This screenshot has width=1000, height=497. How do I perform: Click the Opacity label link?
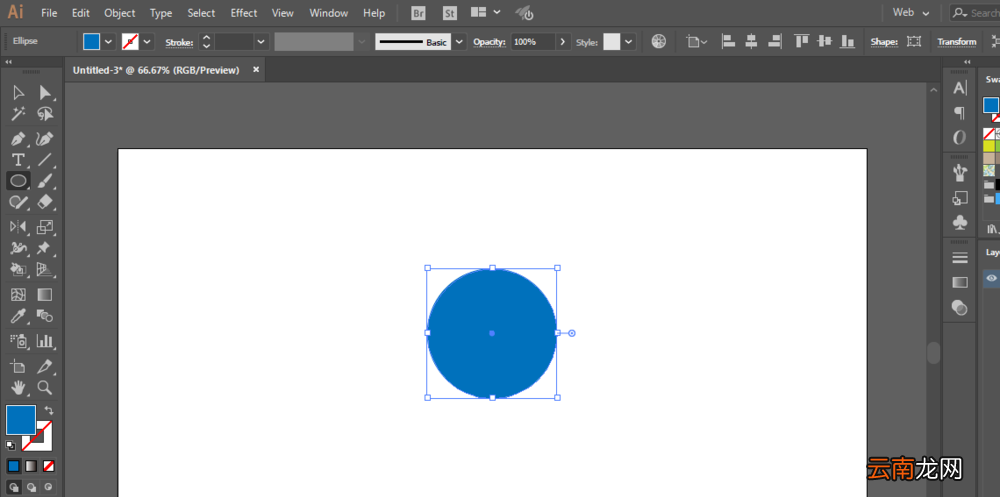(489, 42)
